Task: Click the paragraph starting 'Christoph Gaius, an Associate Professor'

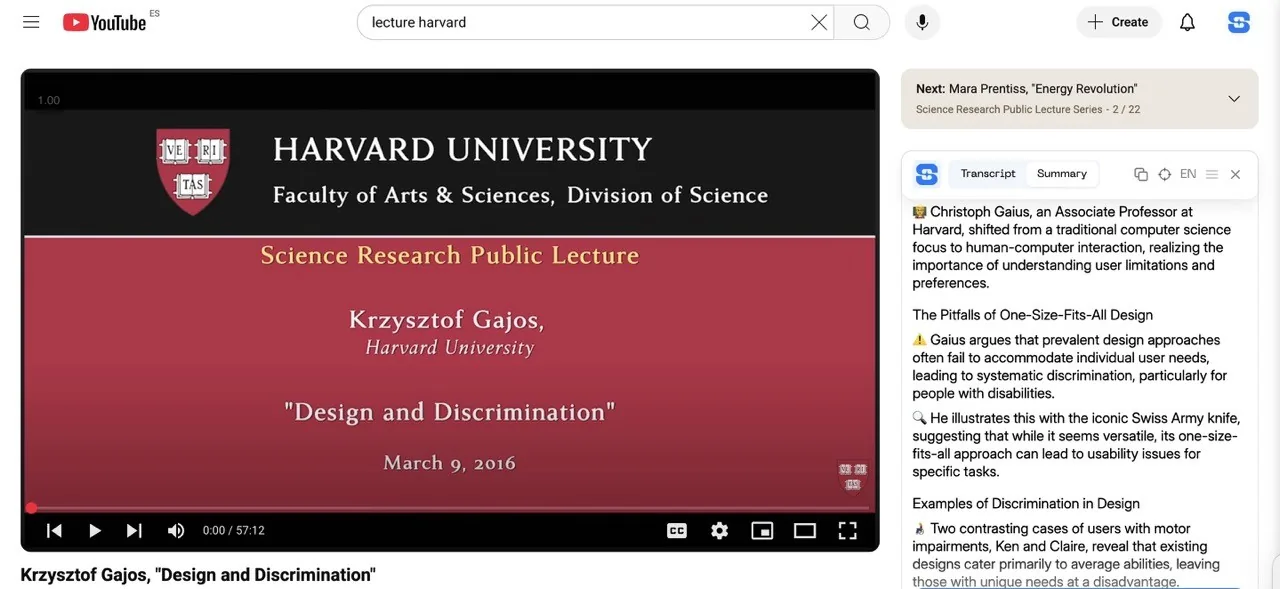Action: (x=1072, y=247)
